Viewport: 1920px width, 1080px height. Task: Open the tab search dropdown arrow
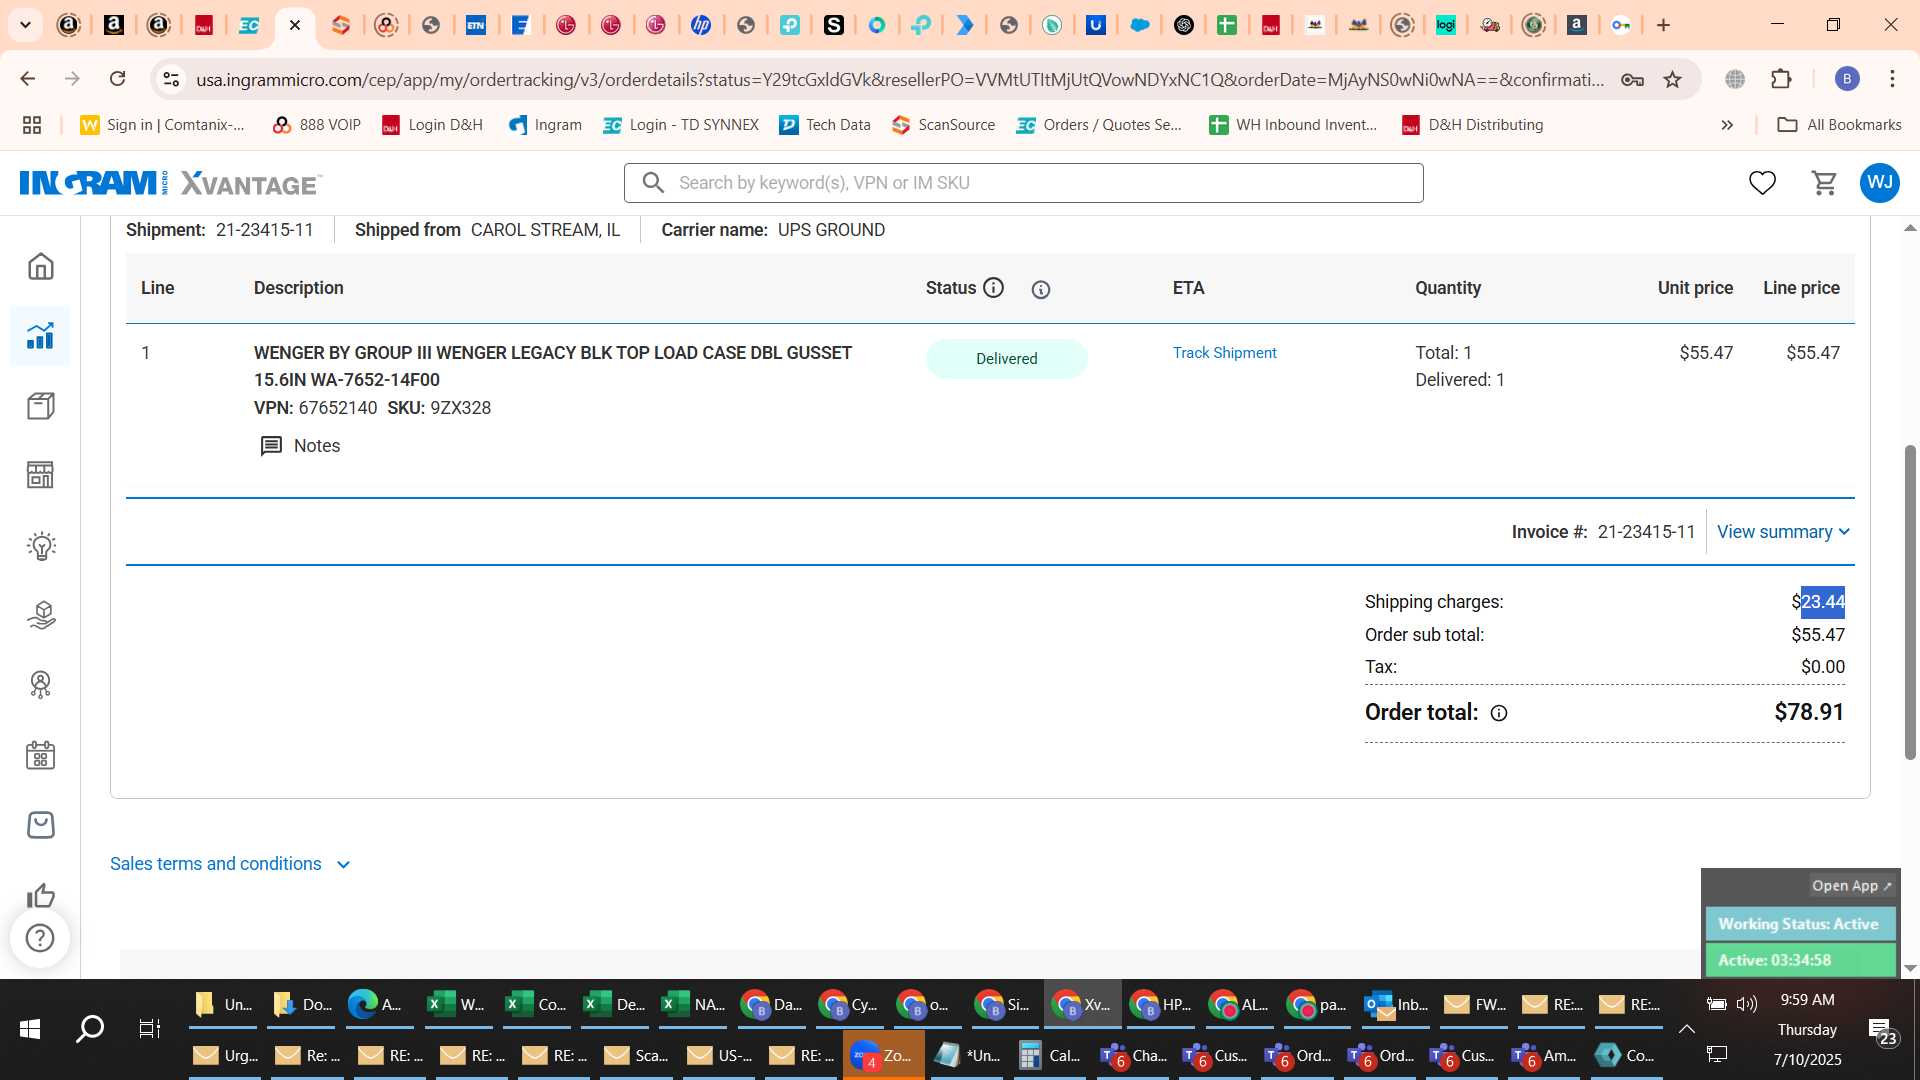[26, 25]
